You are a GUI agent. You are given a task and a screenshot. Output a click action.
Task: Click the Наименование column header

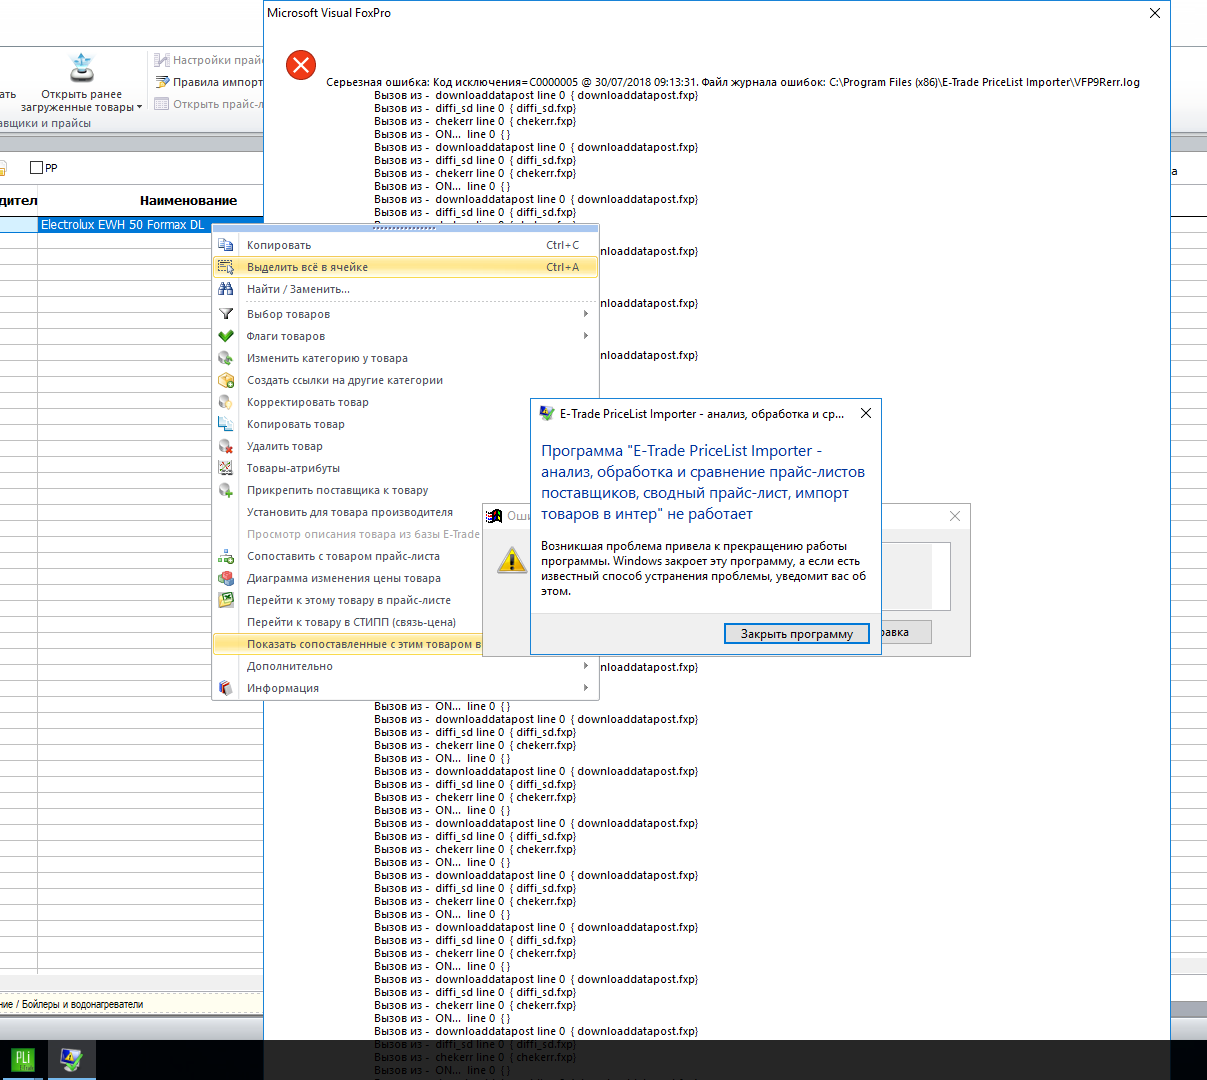(x=188, y=200)
